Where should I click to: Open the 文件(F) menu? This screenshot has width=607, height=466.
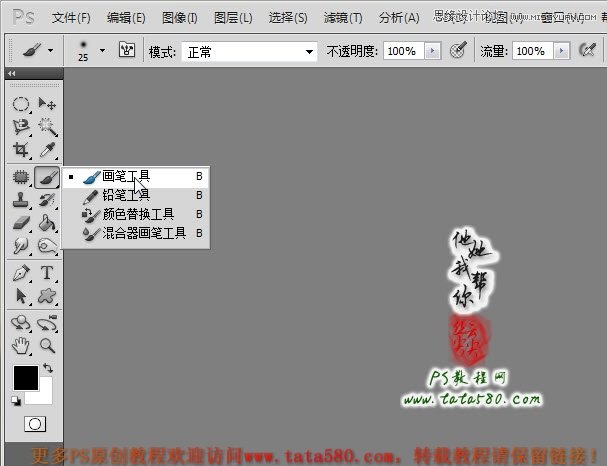click(71, 18)
